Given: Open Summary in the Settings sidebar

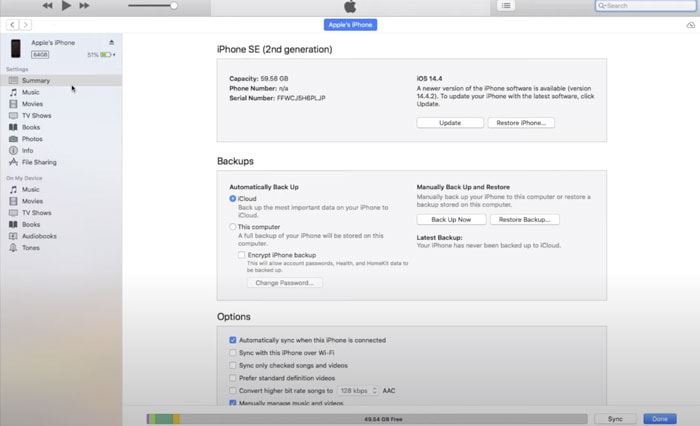Looking at the screenshot, I should coord(61,80).
